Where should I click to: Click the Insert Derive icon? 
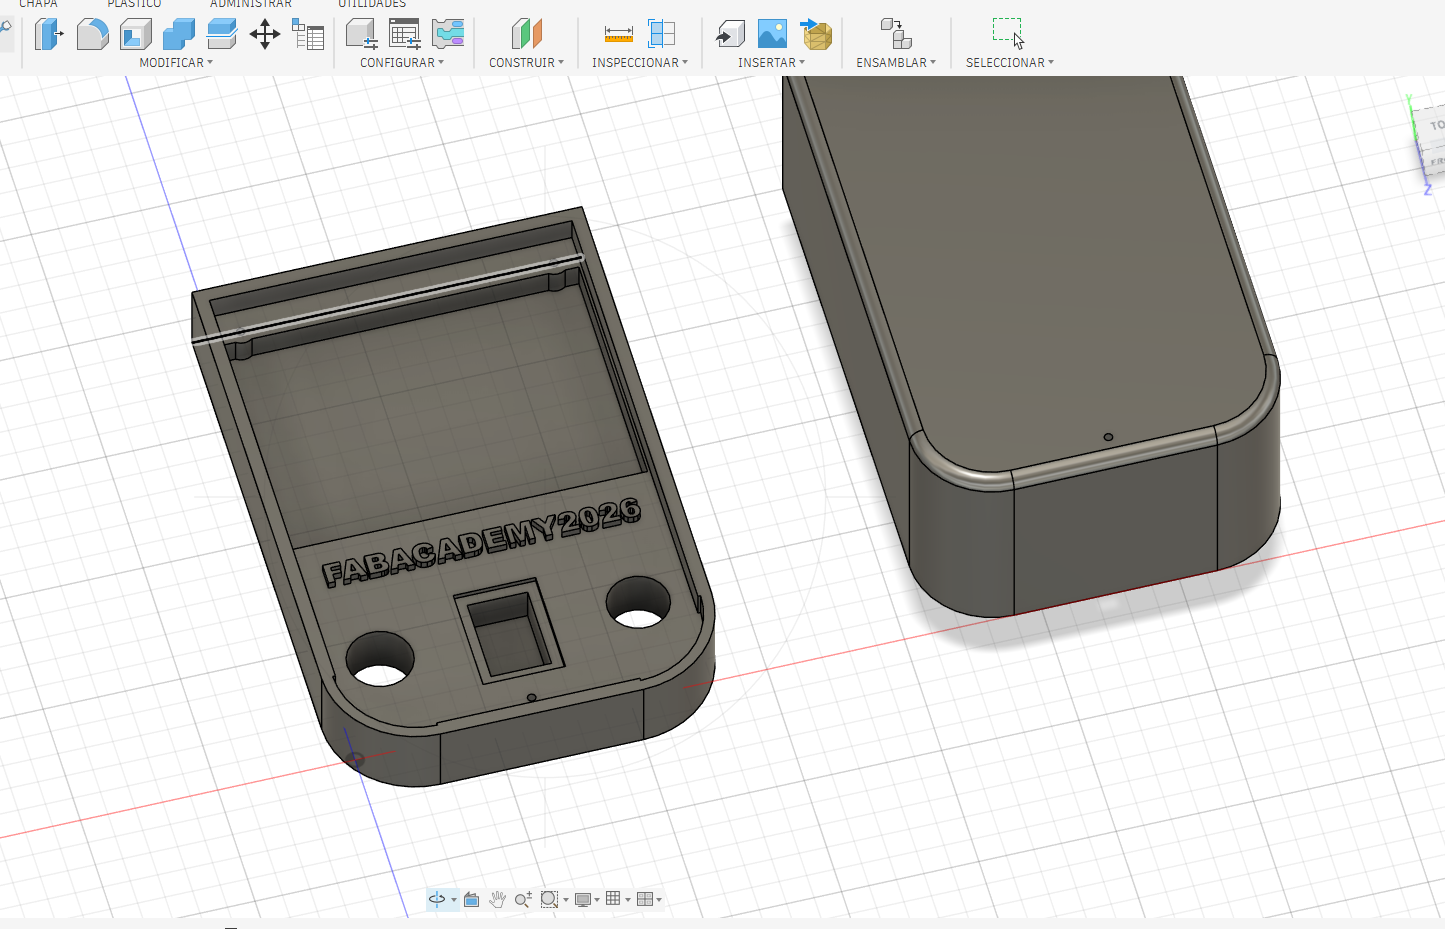point(730,34)
